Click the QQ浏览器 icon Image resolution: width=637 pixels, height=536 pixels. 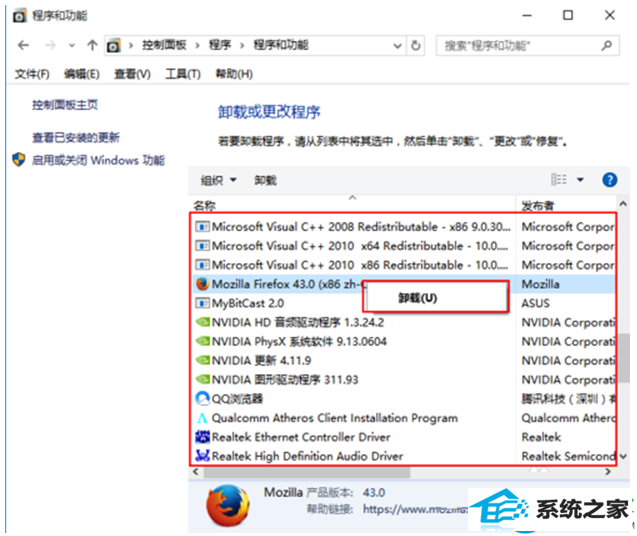pyautogui.click(x=202, y=399)
